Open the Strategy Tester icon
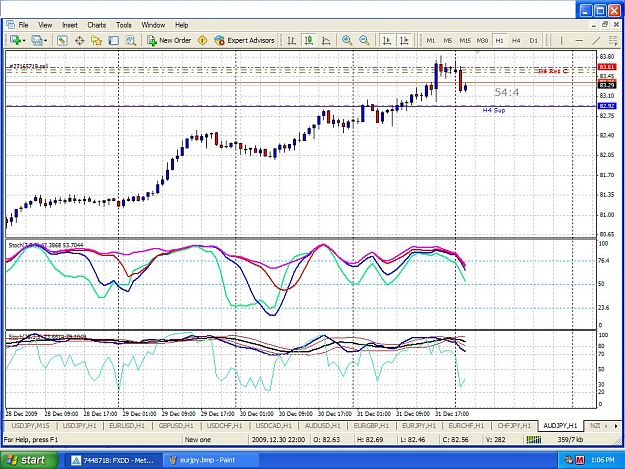Image resolution: width=625 pixels, height=469 pixels. click(131, 40)
